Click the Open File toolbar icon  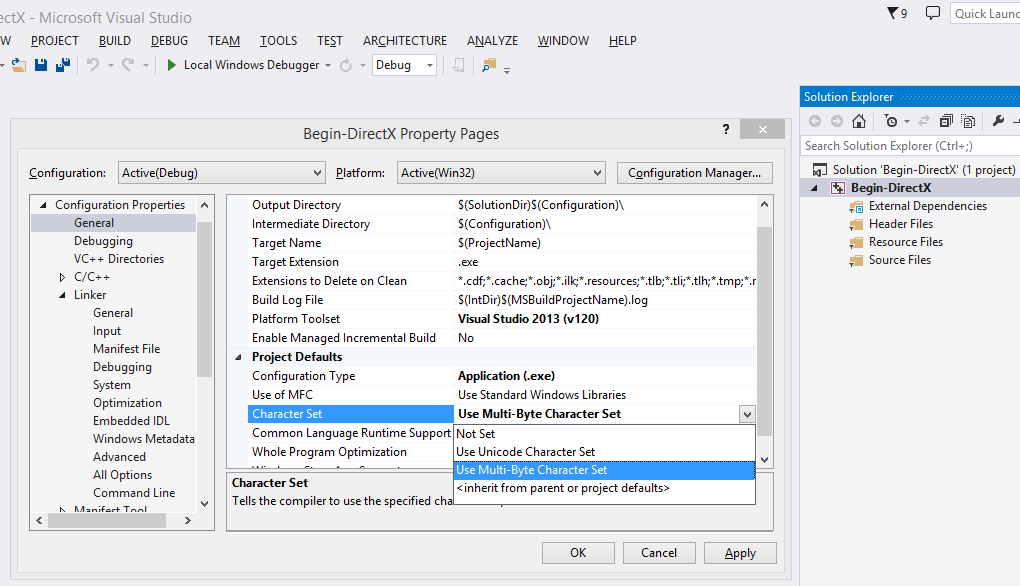(19, 65)
